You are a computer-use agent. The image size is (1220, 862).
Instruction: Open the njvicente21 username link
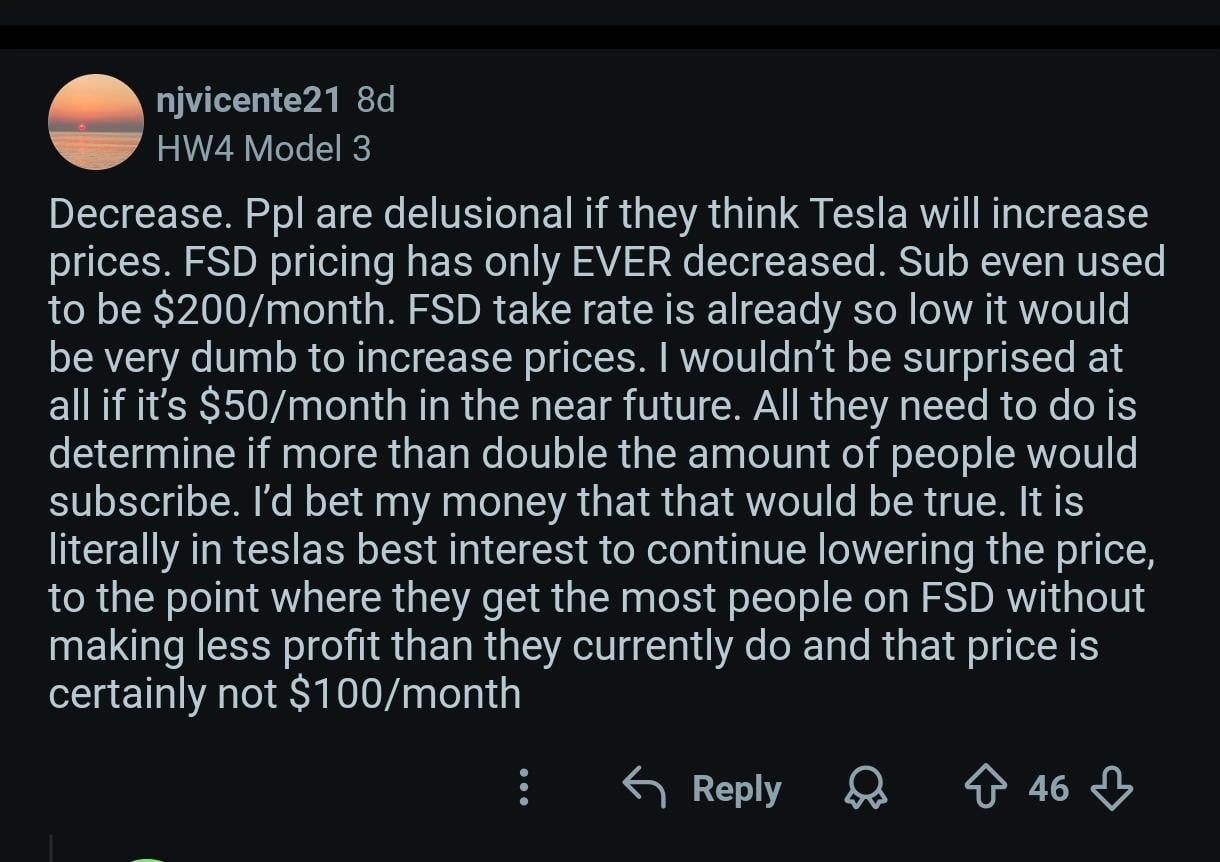pyautogui.click(x=249, y=100)
